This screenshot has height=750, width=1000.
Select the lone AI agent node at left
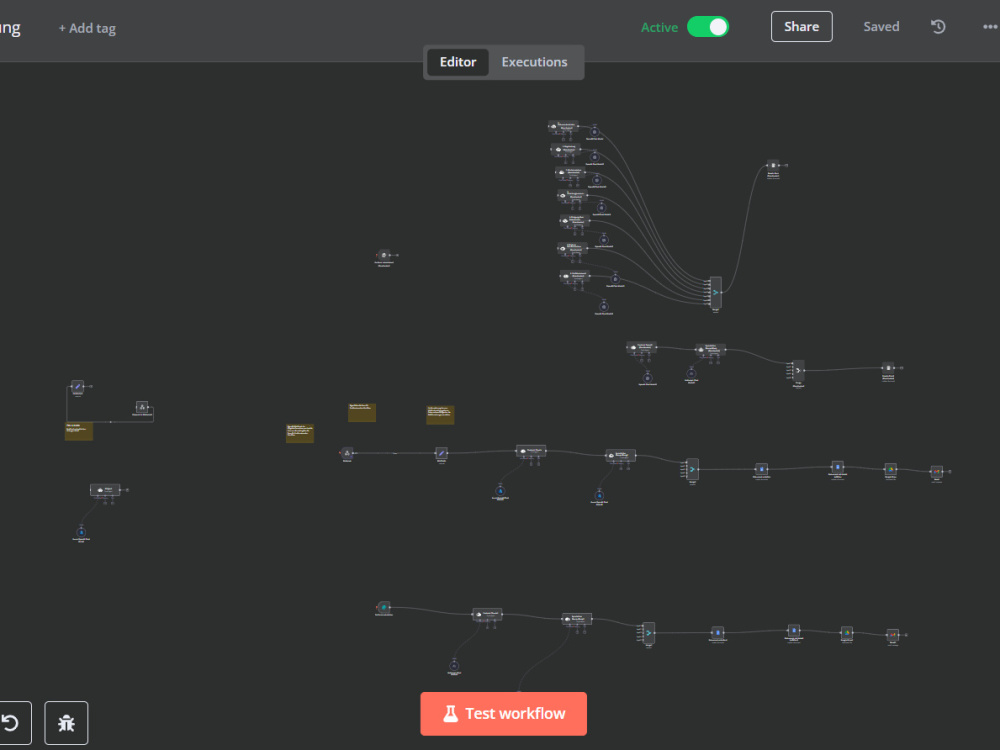105,490
